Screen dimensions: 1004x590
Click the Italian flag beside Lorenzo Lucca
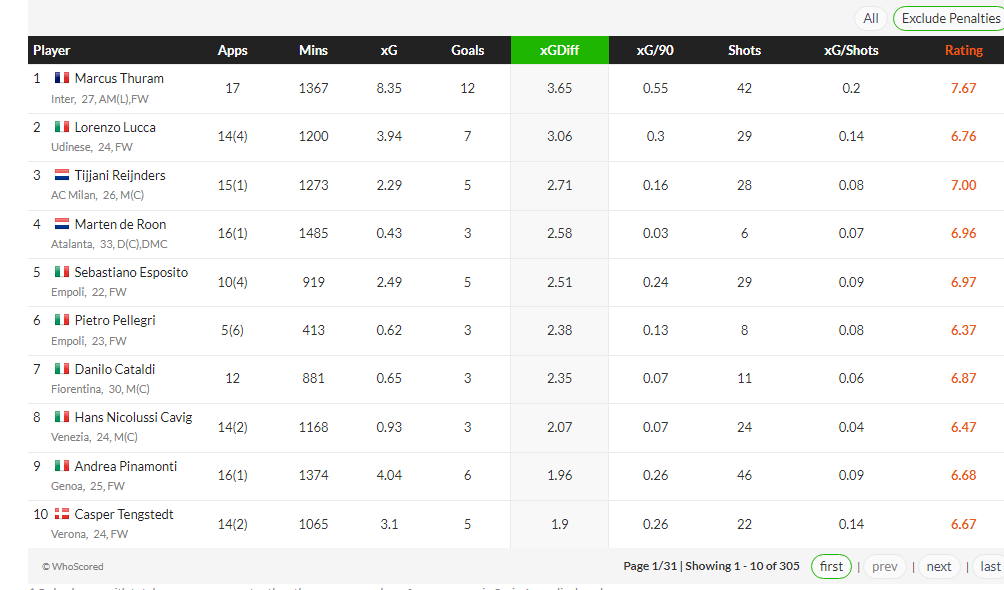click(62, 127)
